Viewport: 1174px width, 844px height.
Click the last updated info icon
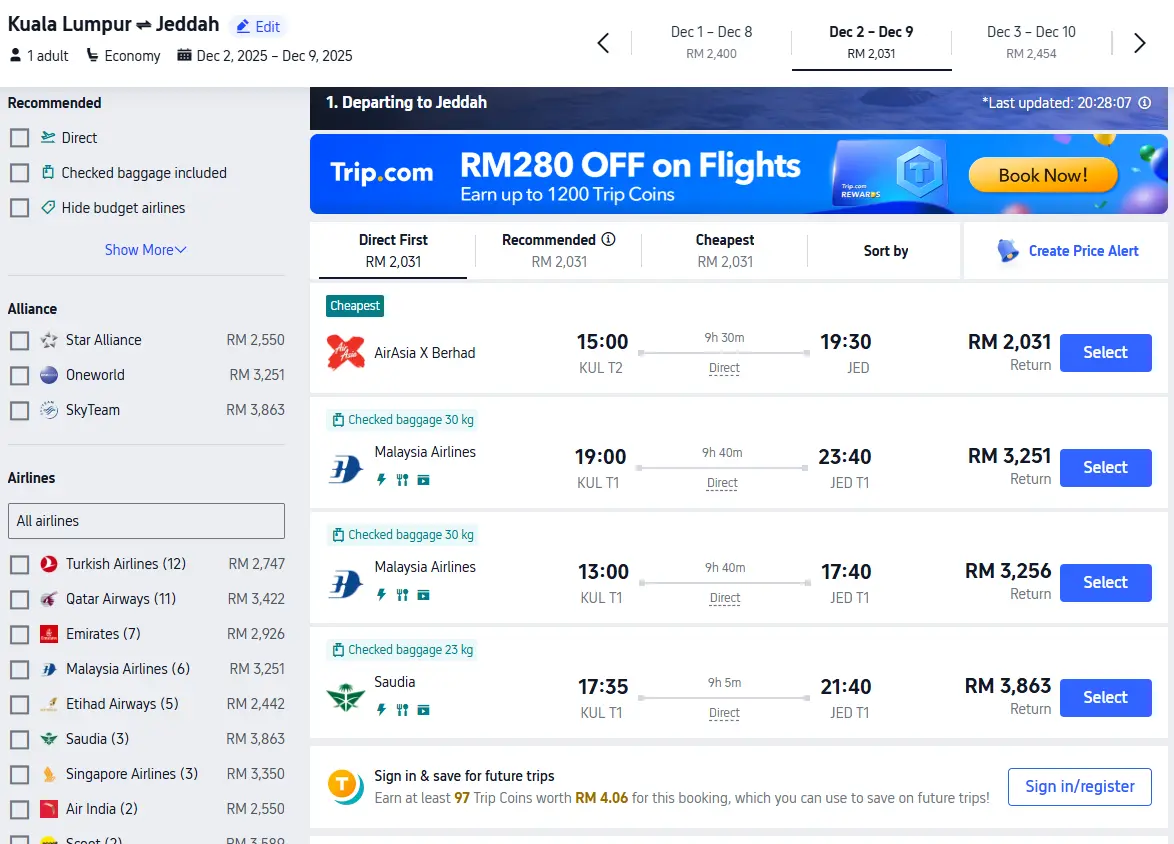tap(1145, 103)
